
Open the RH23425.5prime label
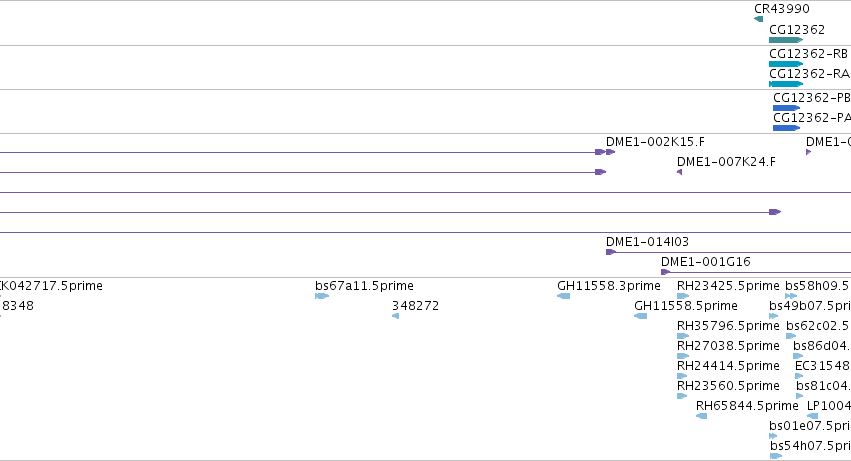tap(728, 286)
